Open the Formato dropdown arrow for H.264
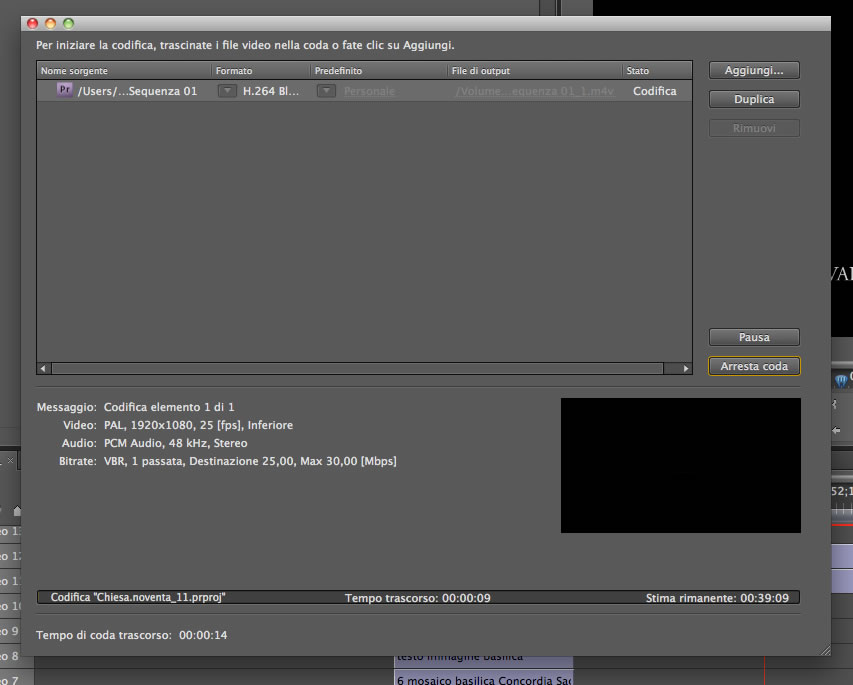 [227, 91]
